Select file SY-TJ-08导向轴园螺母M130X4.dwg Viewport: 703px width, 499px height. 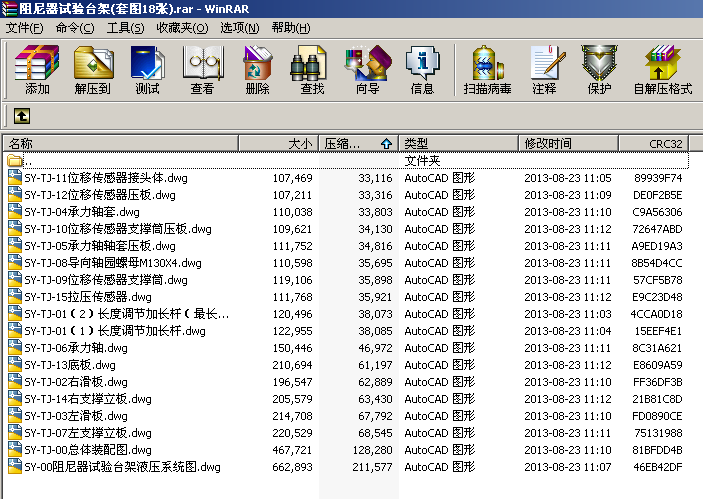click(113, 263)
